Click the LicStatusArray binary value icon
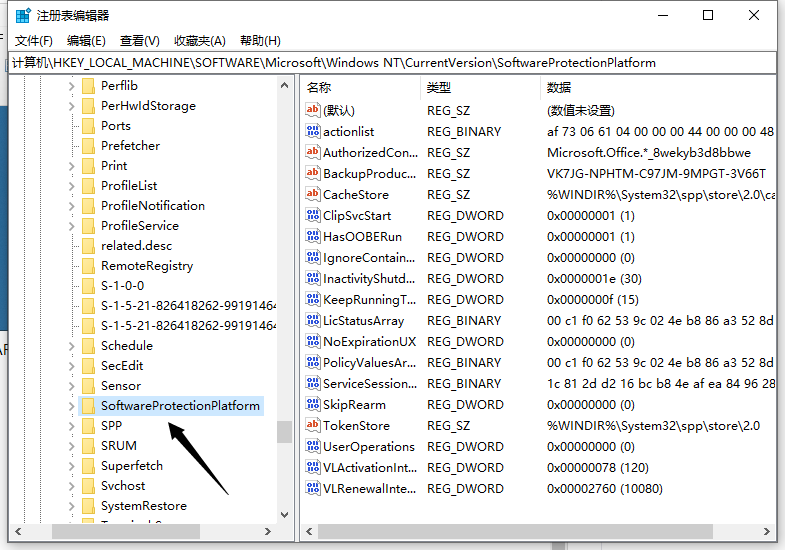 313,320
